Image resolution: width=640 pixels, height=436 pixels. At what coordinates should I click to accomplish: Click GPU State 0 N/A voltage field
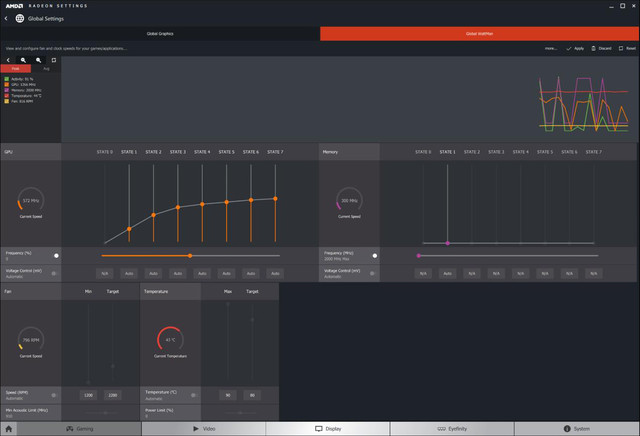[105, 273]
